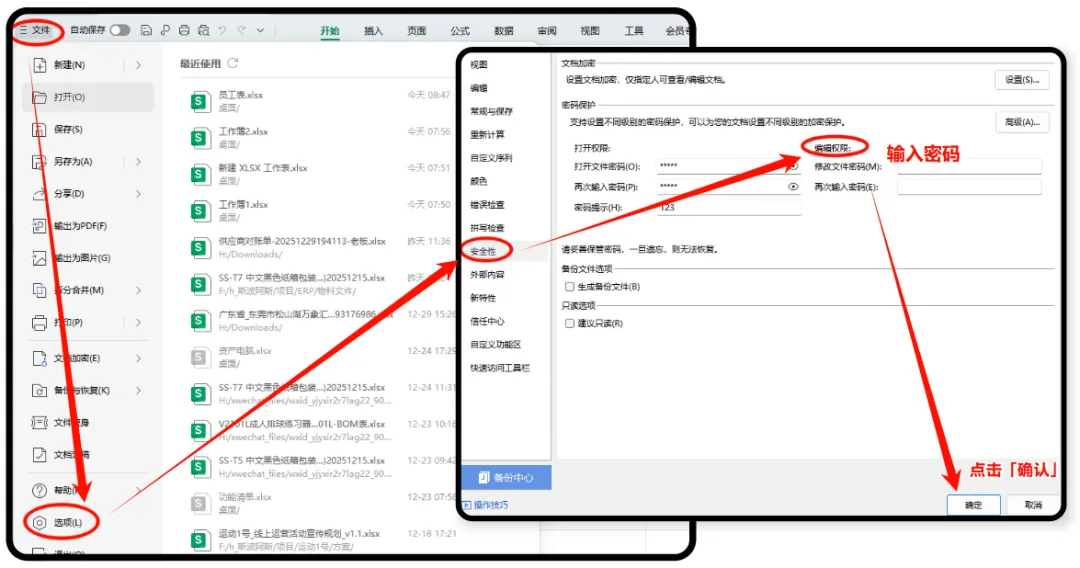Click the 输出为图片(G) icon
Viewport: 1080px width, 568px height.
(x=39, y=258)
